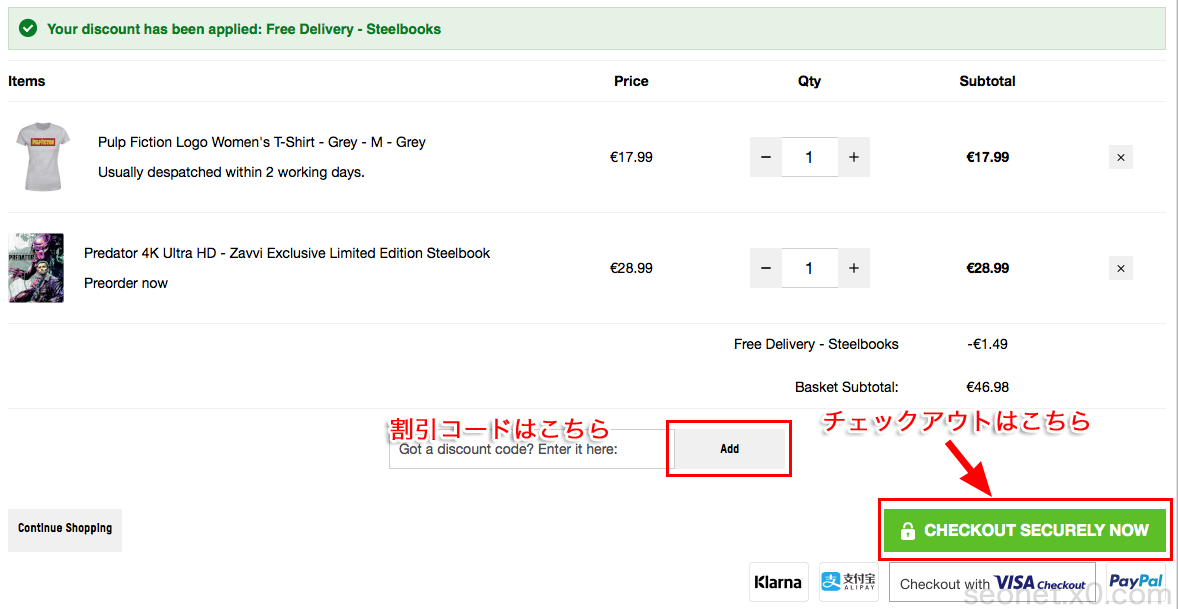
Task: Click Continue Shopping button
Action: (65, 529)
